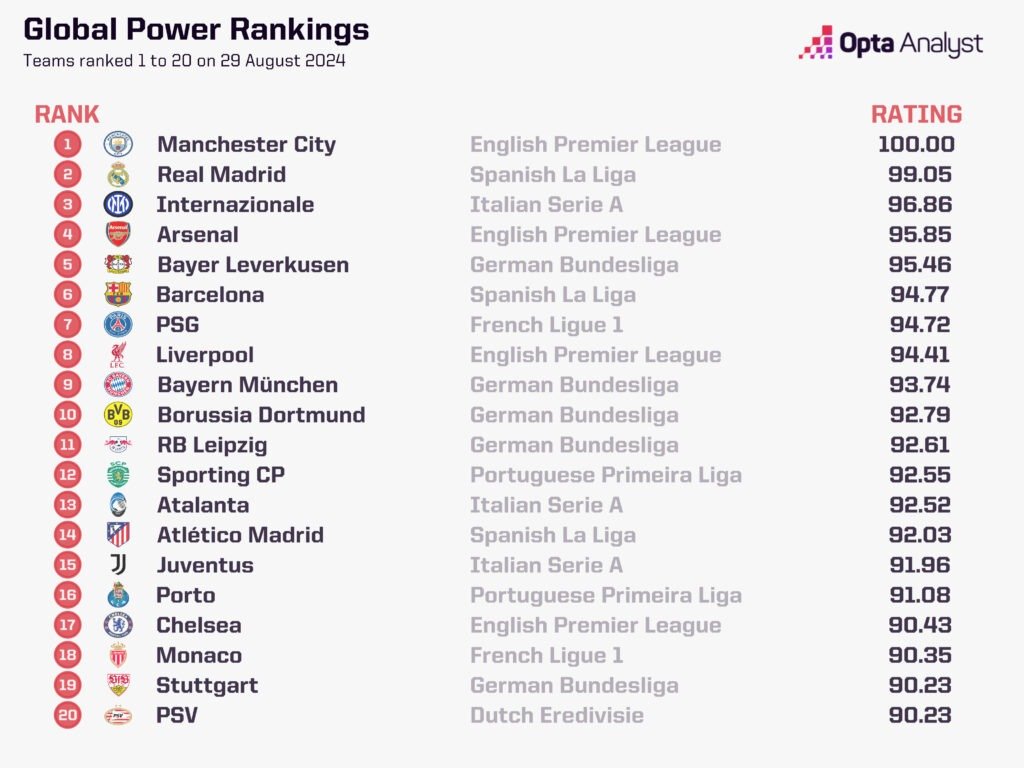Select the Liverpool club crest
Viewport: 1024px width, 768px height.
click(118, 355)
